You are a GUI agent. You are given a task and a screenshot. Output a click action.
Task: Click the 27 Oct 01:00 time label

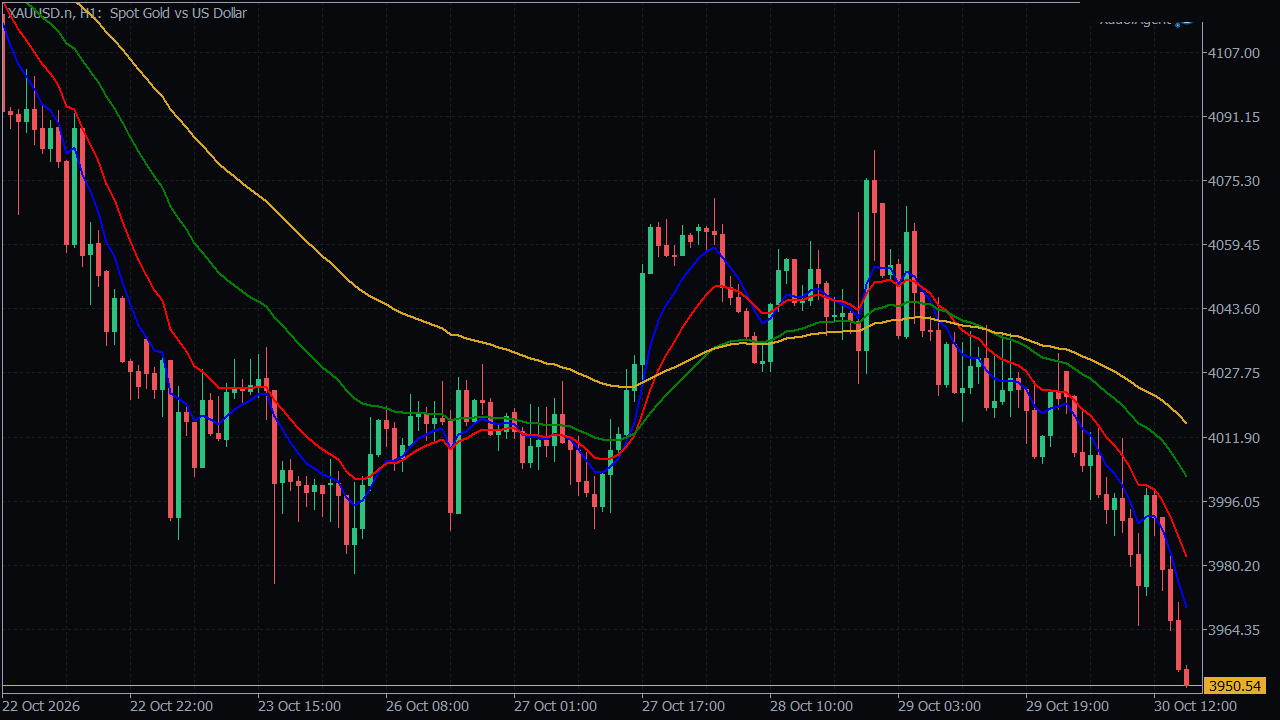coord(555,706)
